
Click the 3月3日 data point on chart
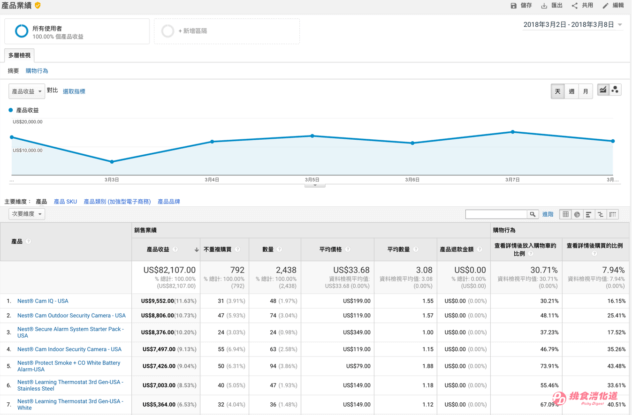pyautogui.click(x=112, y=162)
